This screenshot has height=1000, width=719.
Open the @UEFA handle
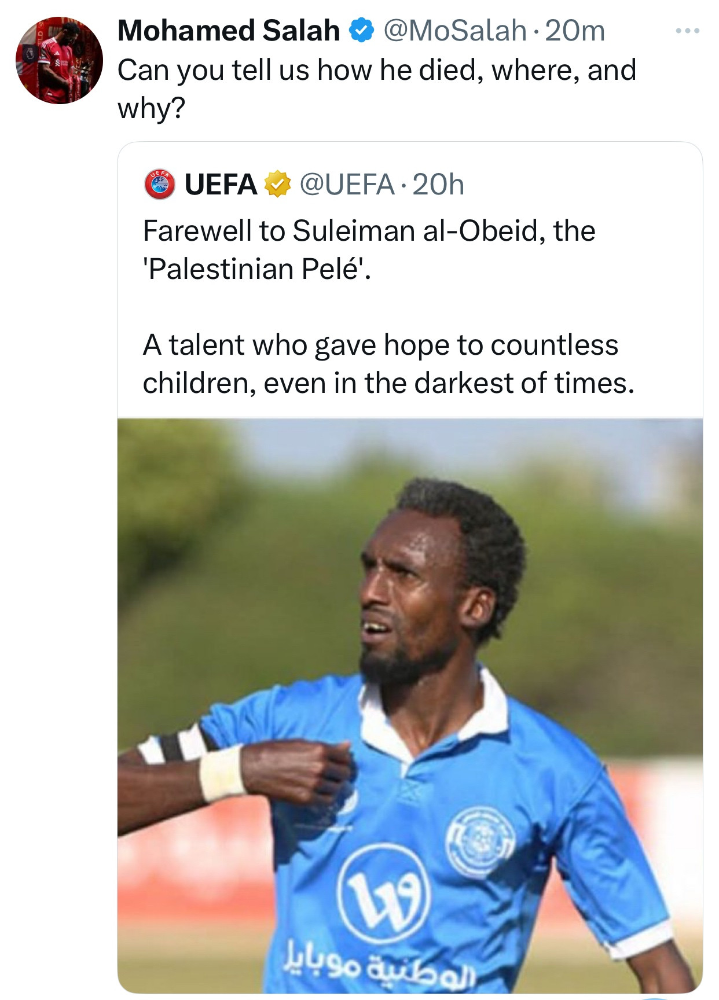tap(346, 184)
